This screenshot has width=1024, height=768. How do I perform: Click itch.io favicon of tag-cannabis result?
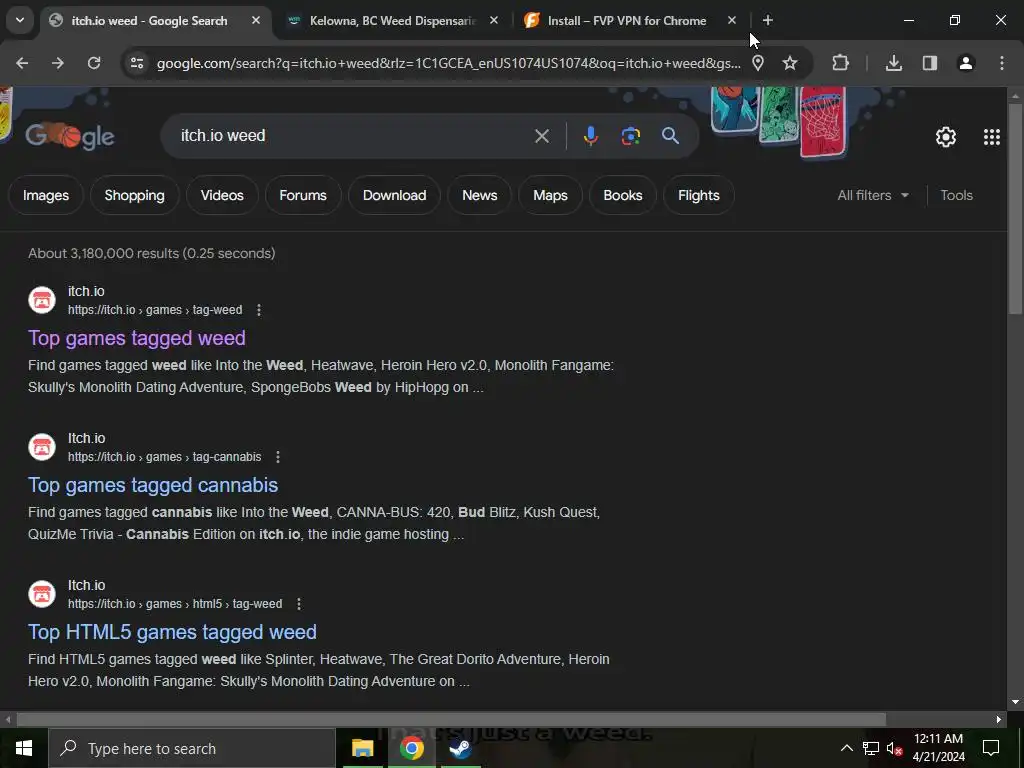(x=42, y=447)
